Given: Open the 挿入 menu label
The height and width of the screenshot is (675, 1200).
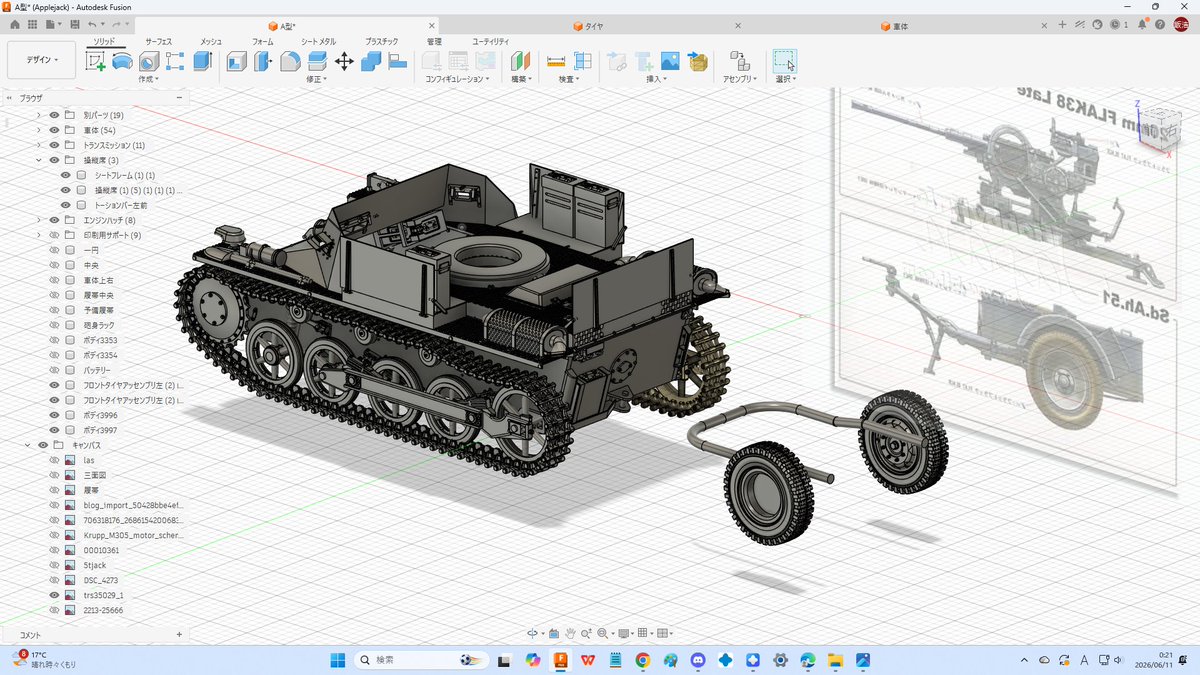Looking at the screenshot, I should [x=657, y=78].
